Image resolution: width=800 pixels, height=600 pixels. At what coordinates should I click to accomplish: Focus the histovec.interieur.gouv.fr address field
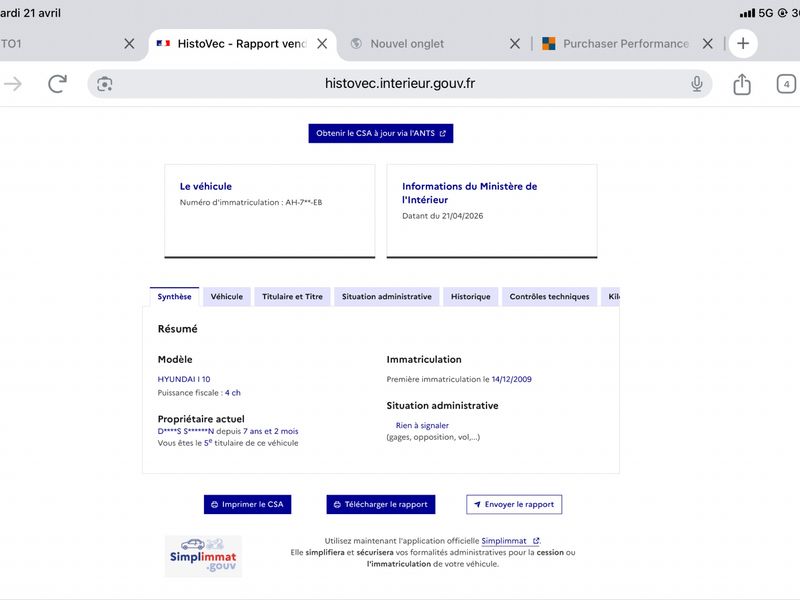coord(400,84)
